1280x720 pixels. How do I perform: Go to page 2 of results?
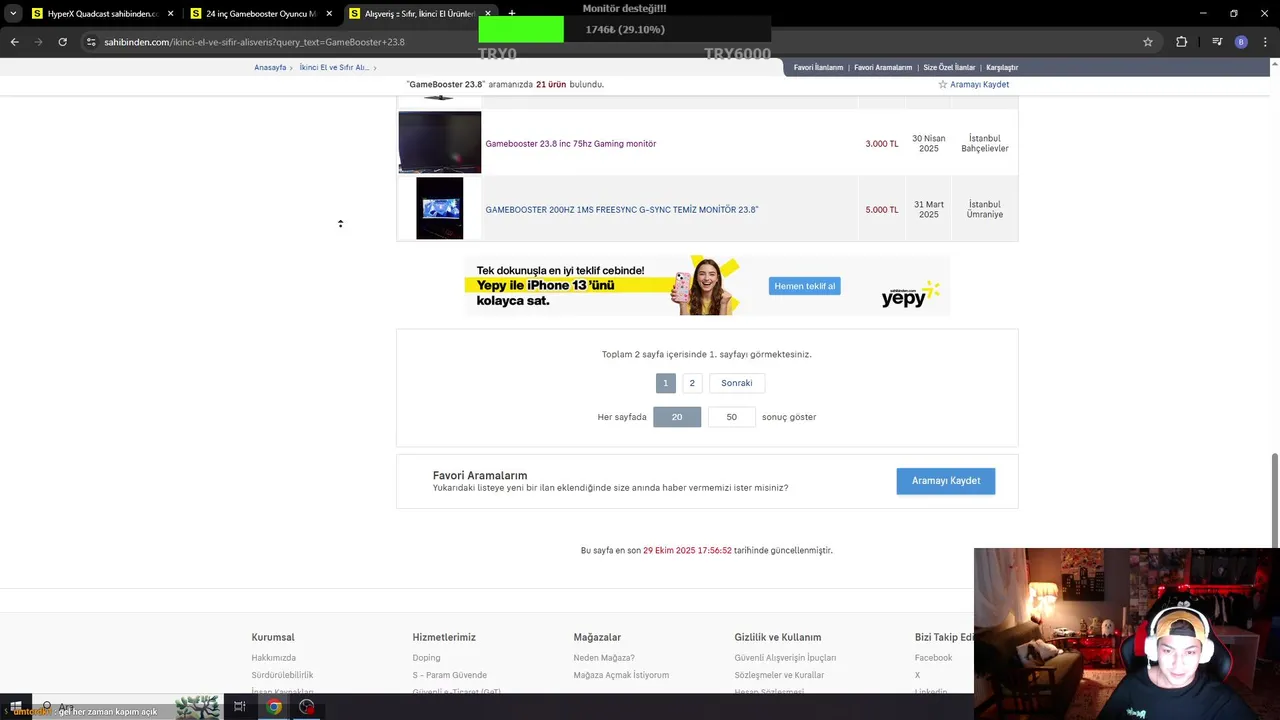click(692, 383)
